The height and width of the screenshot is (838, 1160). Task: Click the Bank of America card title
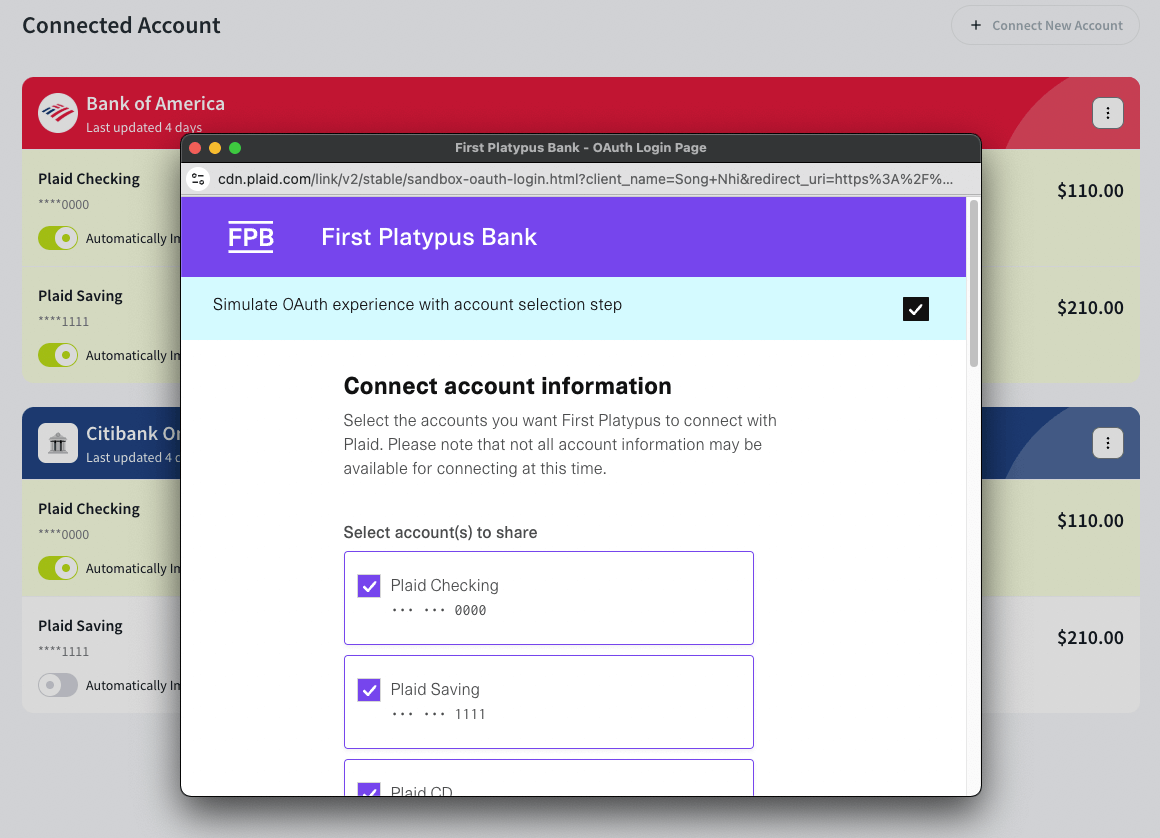(x=155, y=104)
